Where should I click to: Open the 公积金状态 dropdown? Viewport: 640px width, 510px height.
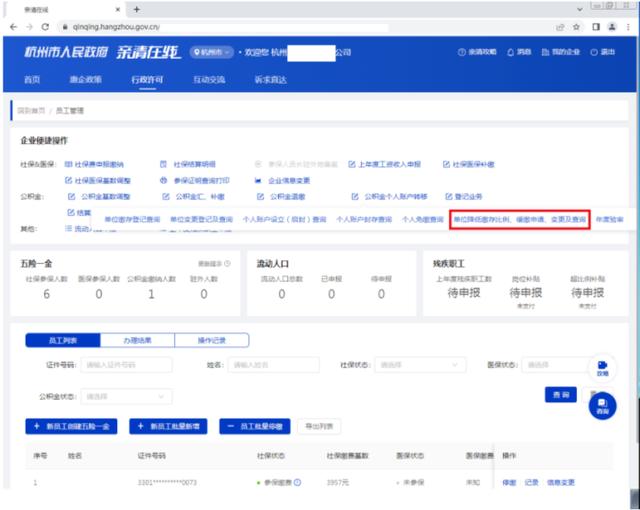point(127,397)
